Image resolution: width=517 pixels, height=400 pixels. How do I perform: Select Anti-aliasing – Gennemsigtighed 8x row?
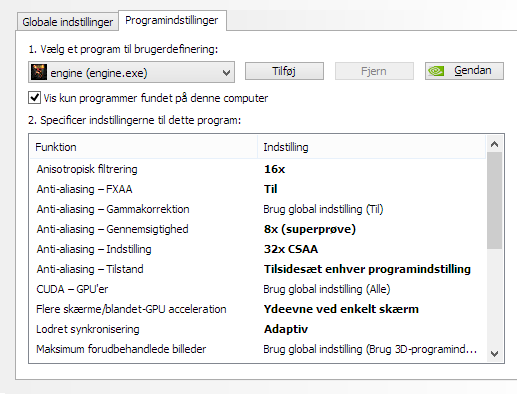(x=258, y=229)
